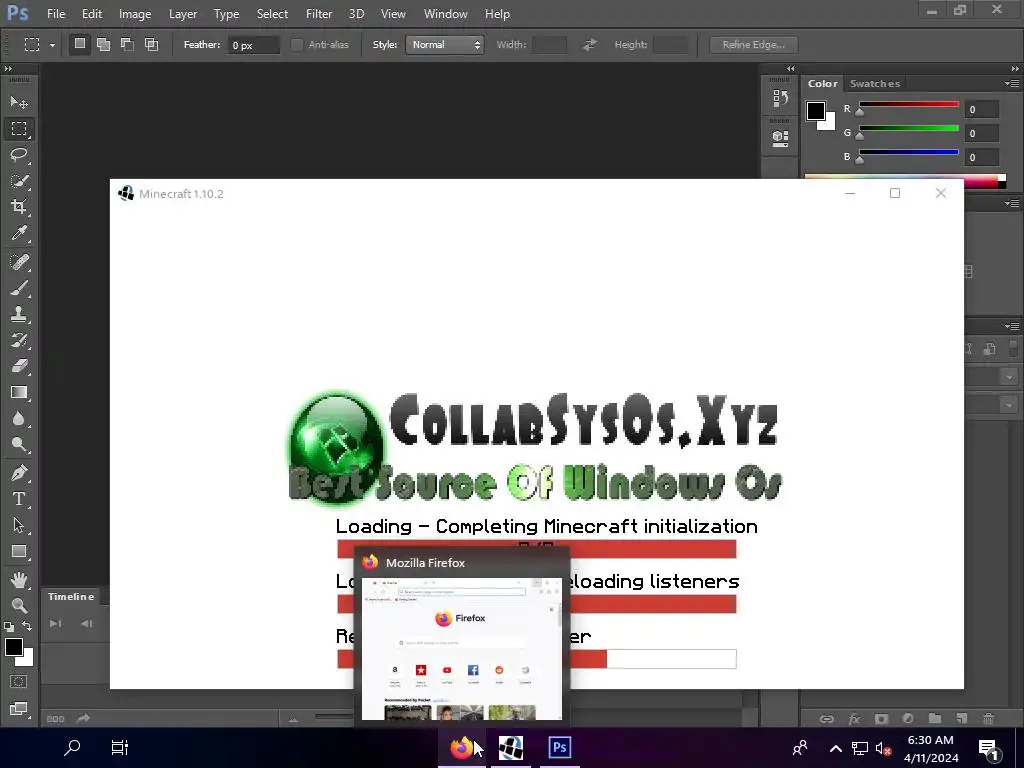Select the Crop tool

click(19, 207)
